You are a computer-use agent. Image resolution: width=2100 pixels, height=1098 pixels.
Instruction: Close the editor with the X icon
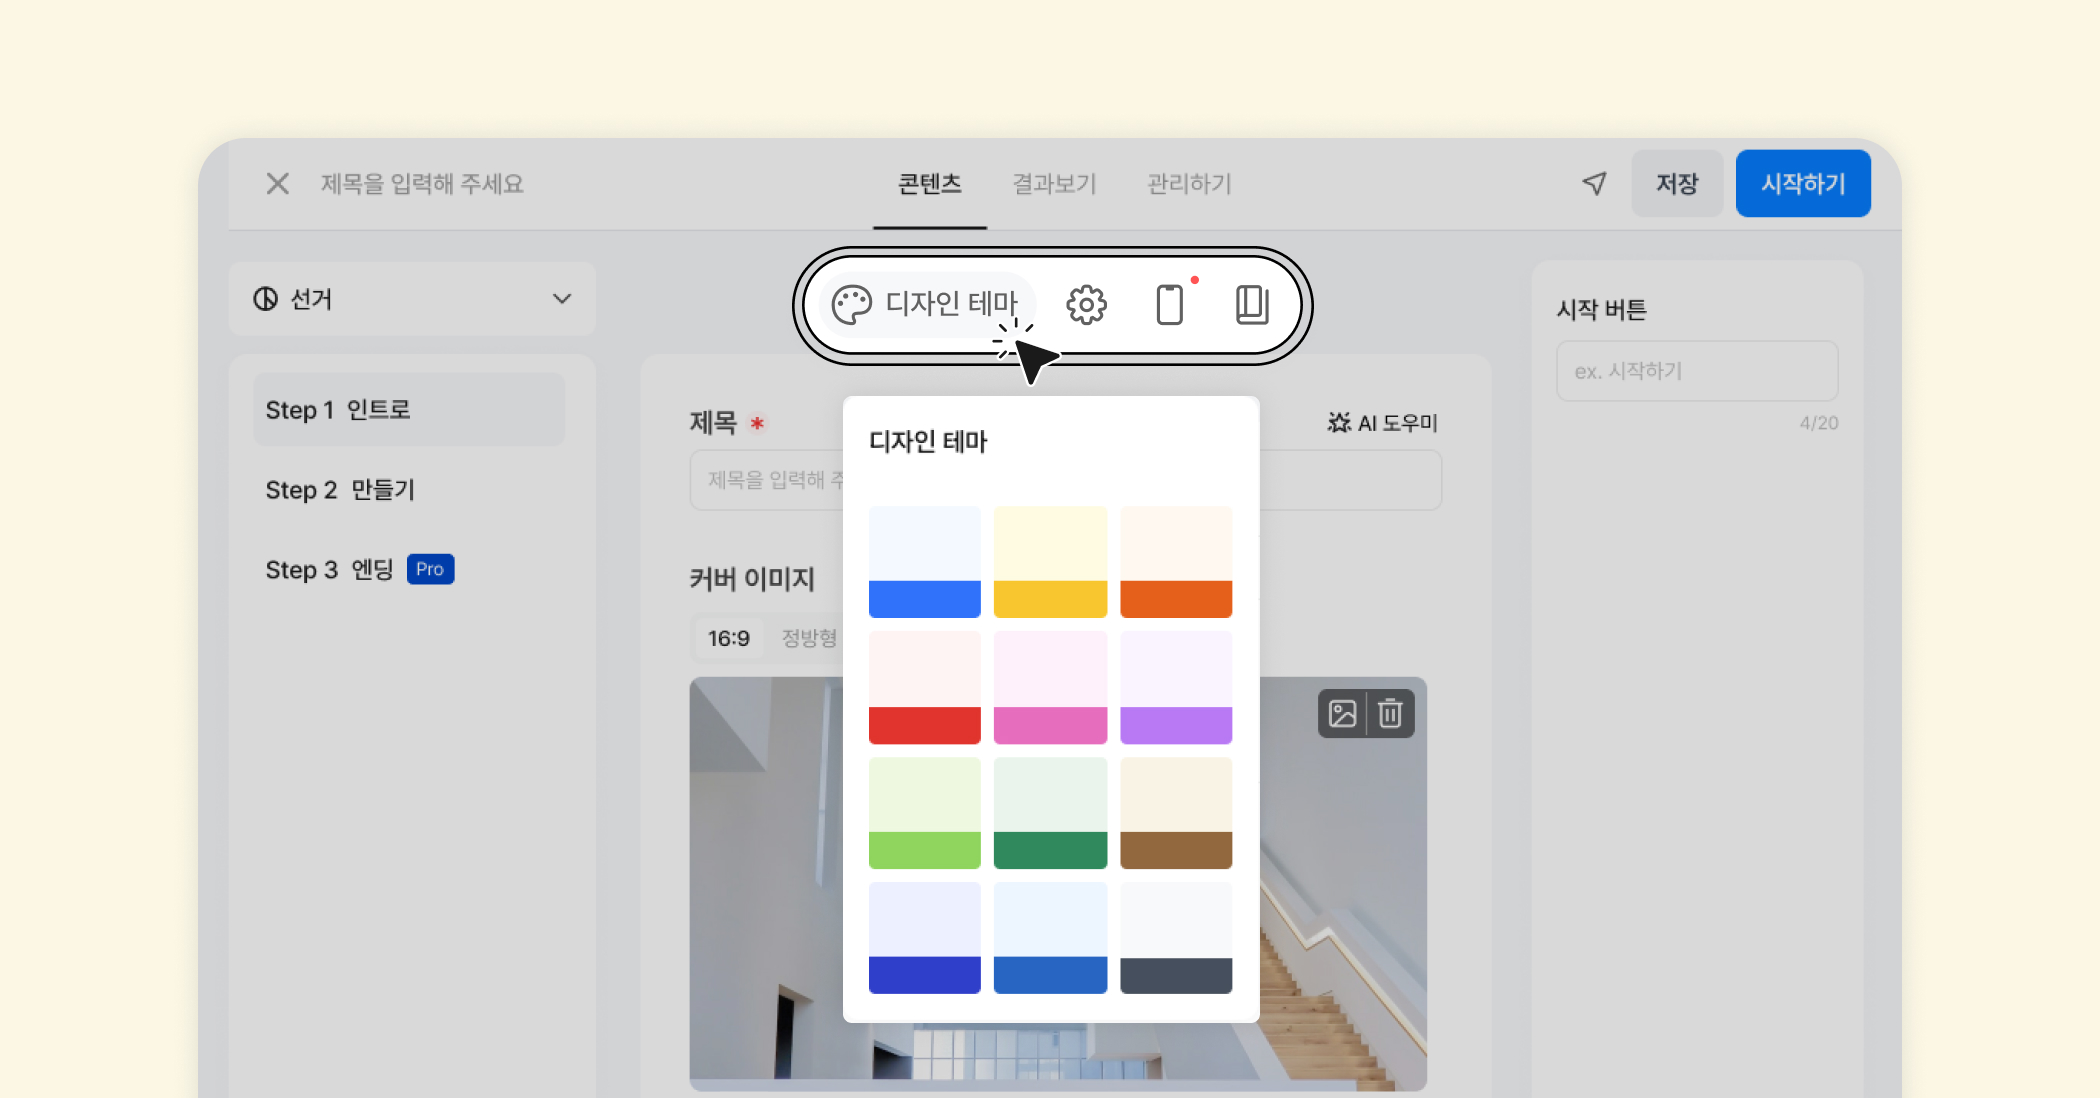[278, 184]
